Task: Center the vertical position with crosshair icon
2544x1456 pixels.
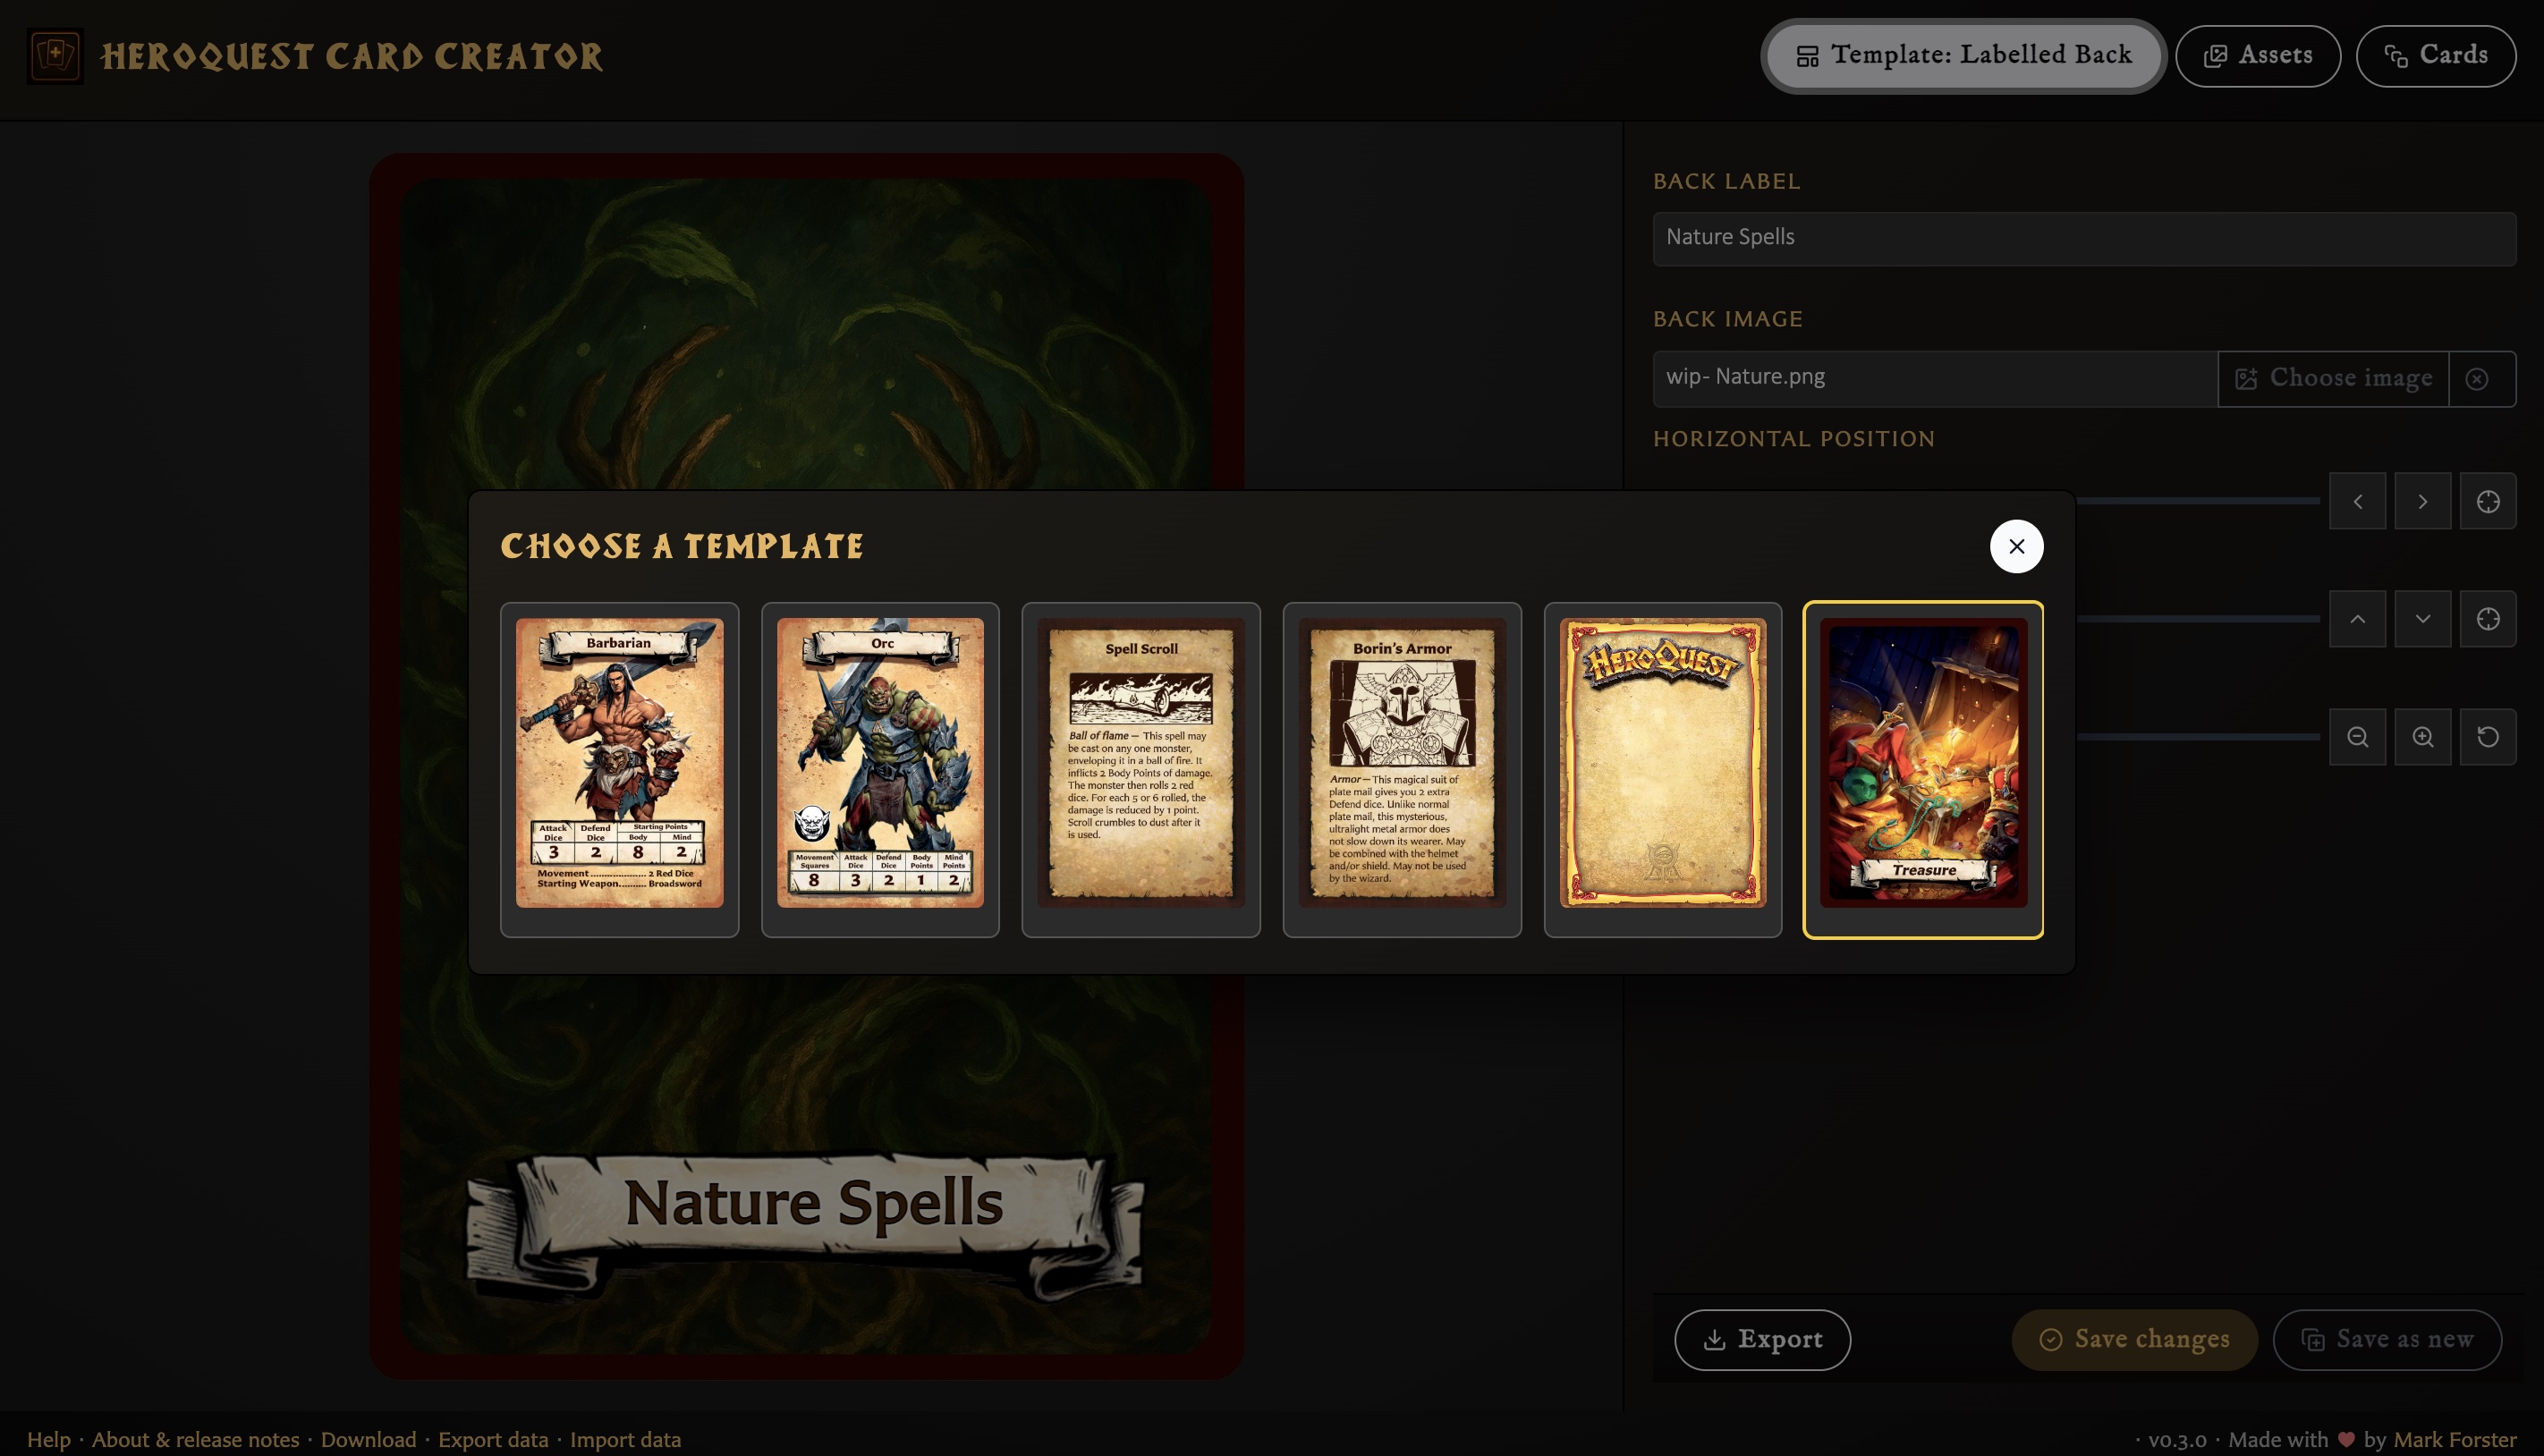Action: click(2488, 619)
